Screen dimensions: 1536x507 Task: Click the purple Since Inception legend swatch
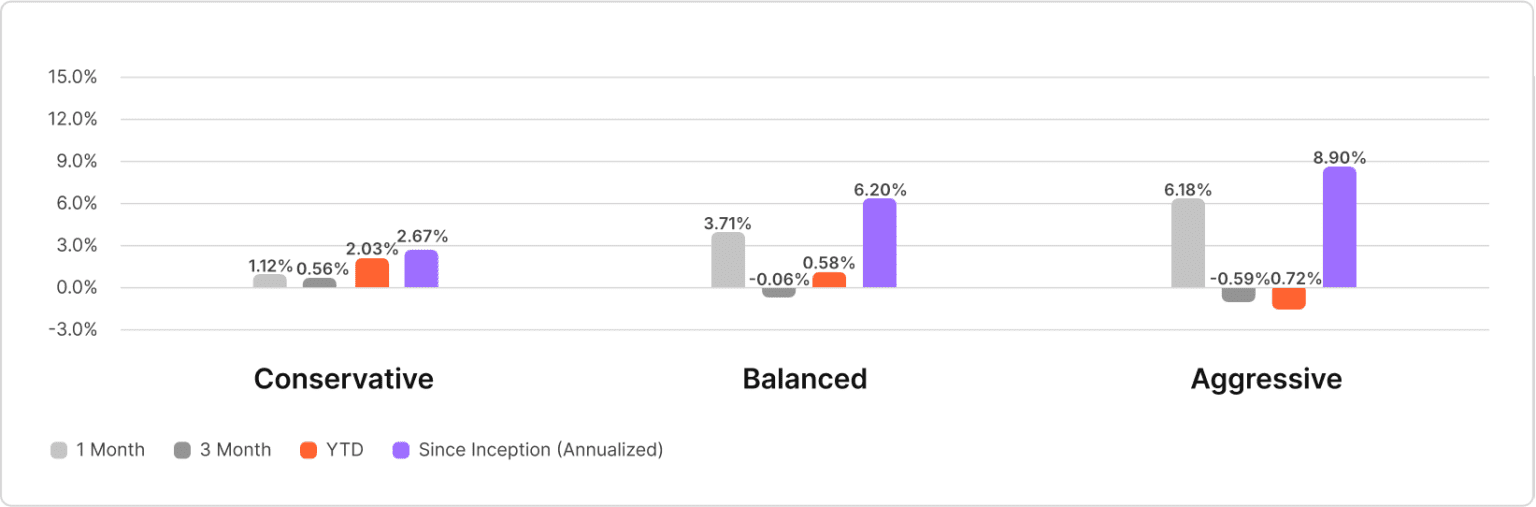click(401, 450)
